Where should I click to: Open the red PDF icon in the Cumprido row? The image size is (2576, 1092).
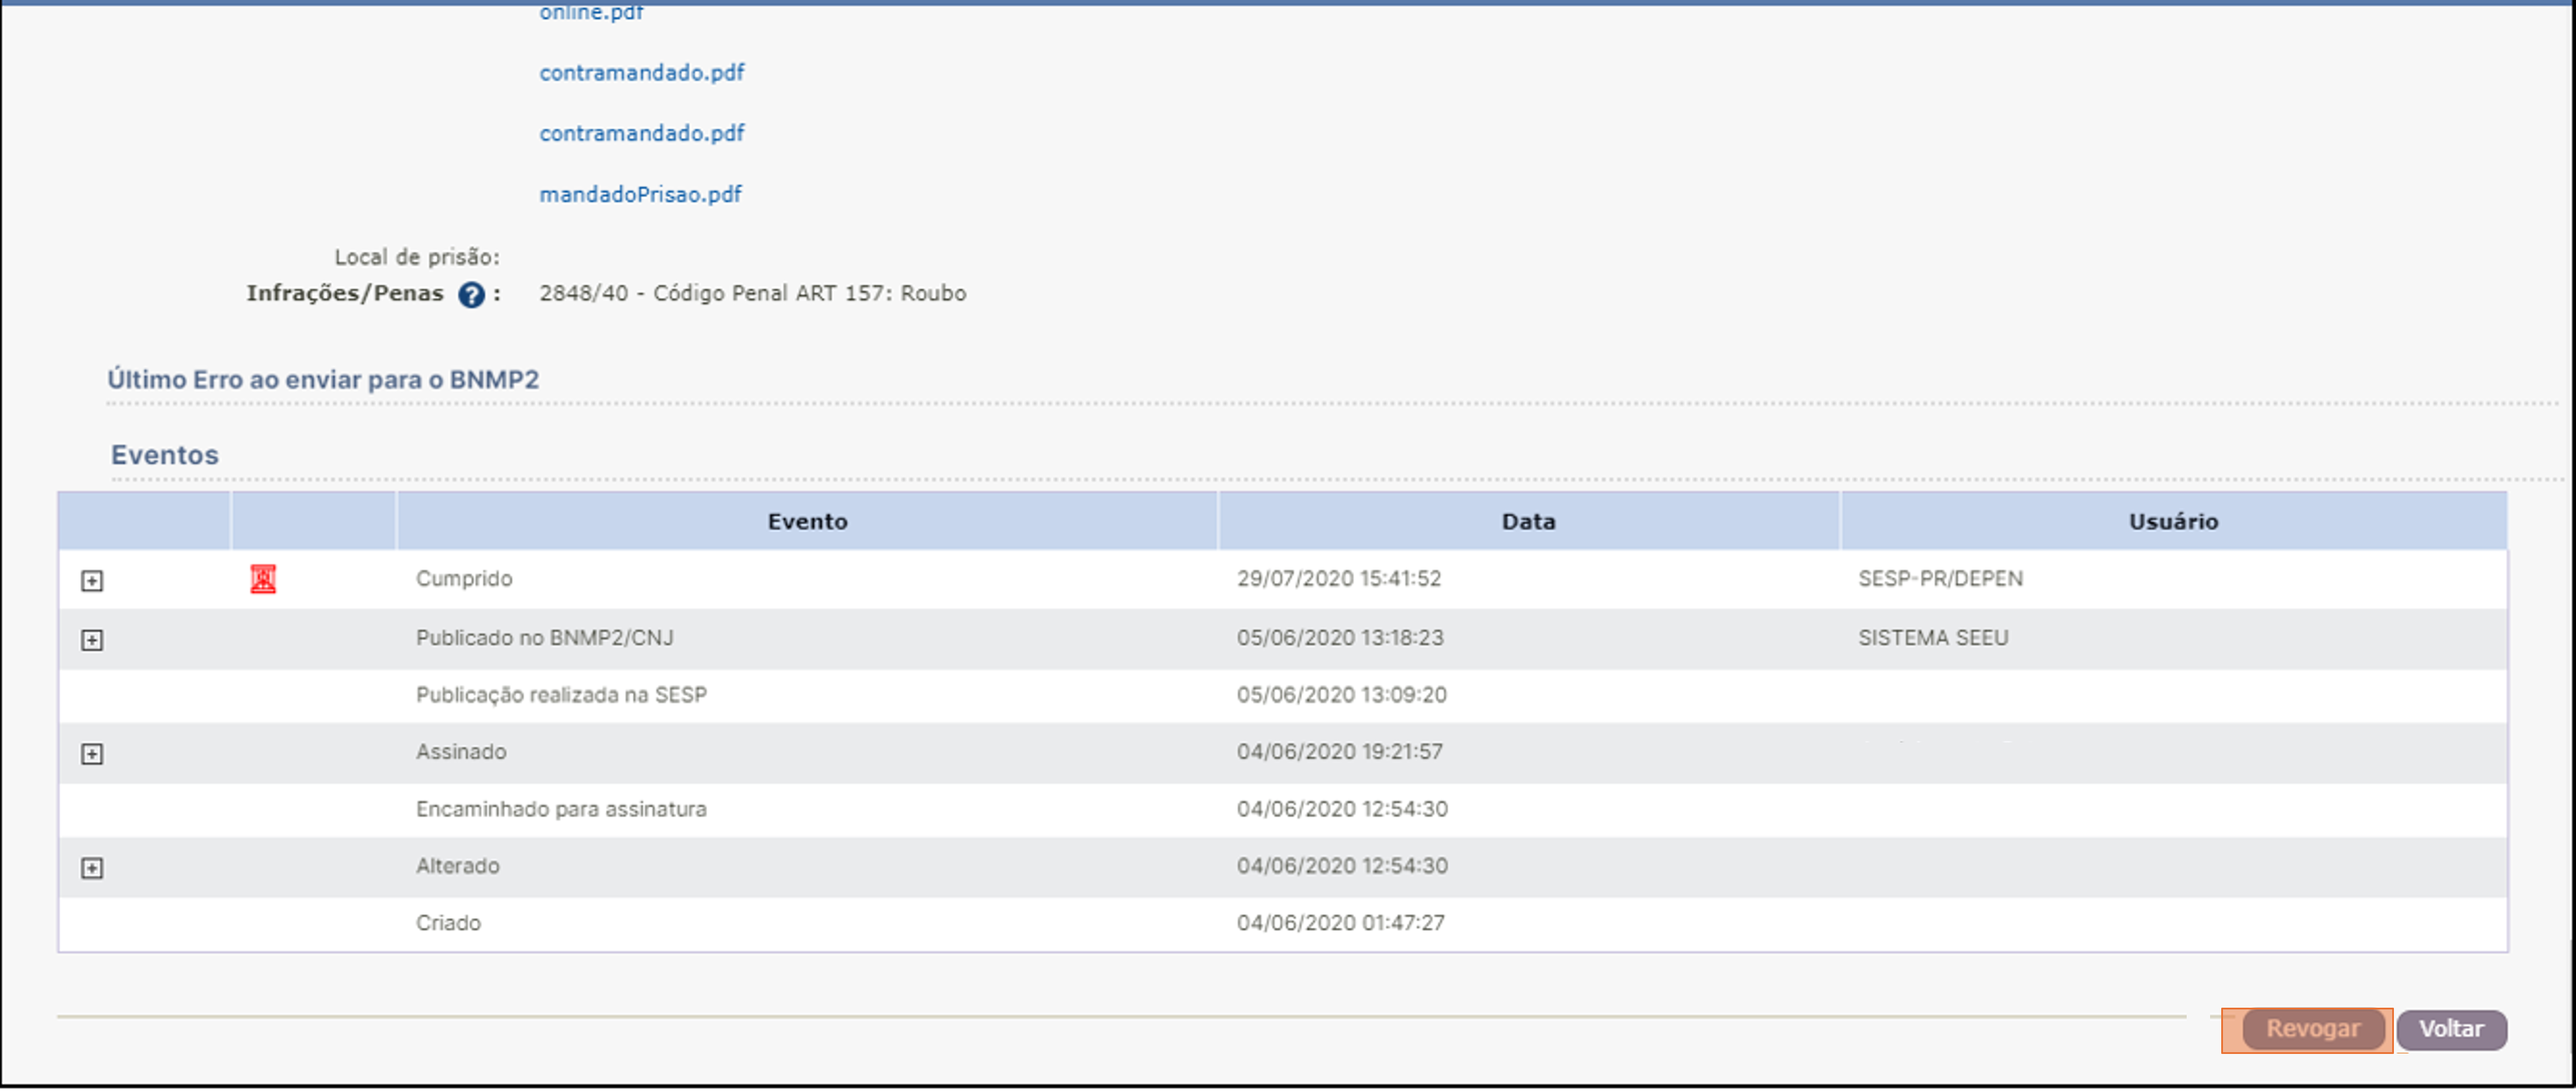[x=263, y=579]
